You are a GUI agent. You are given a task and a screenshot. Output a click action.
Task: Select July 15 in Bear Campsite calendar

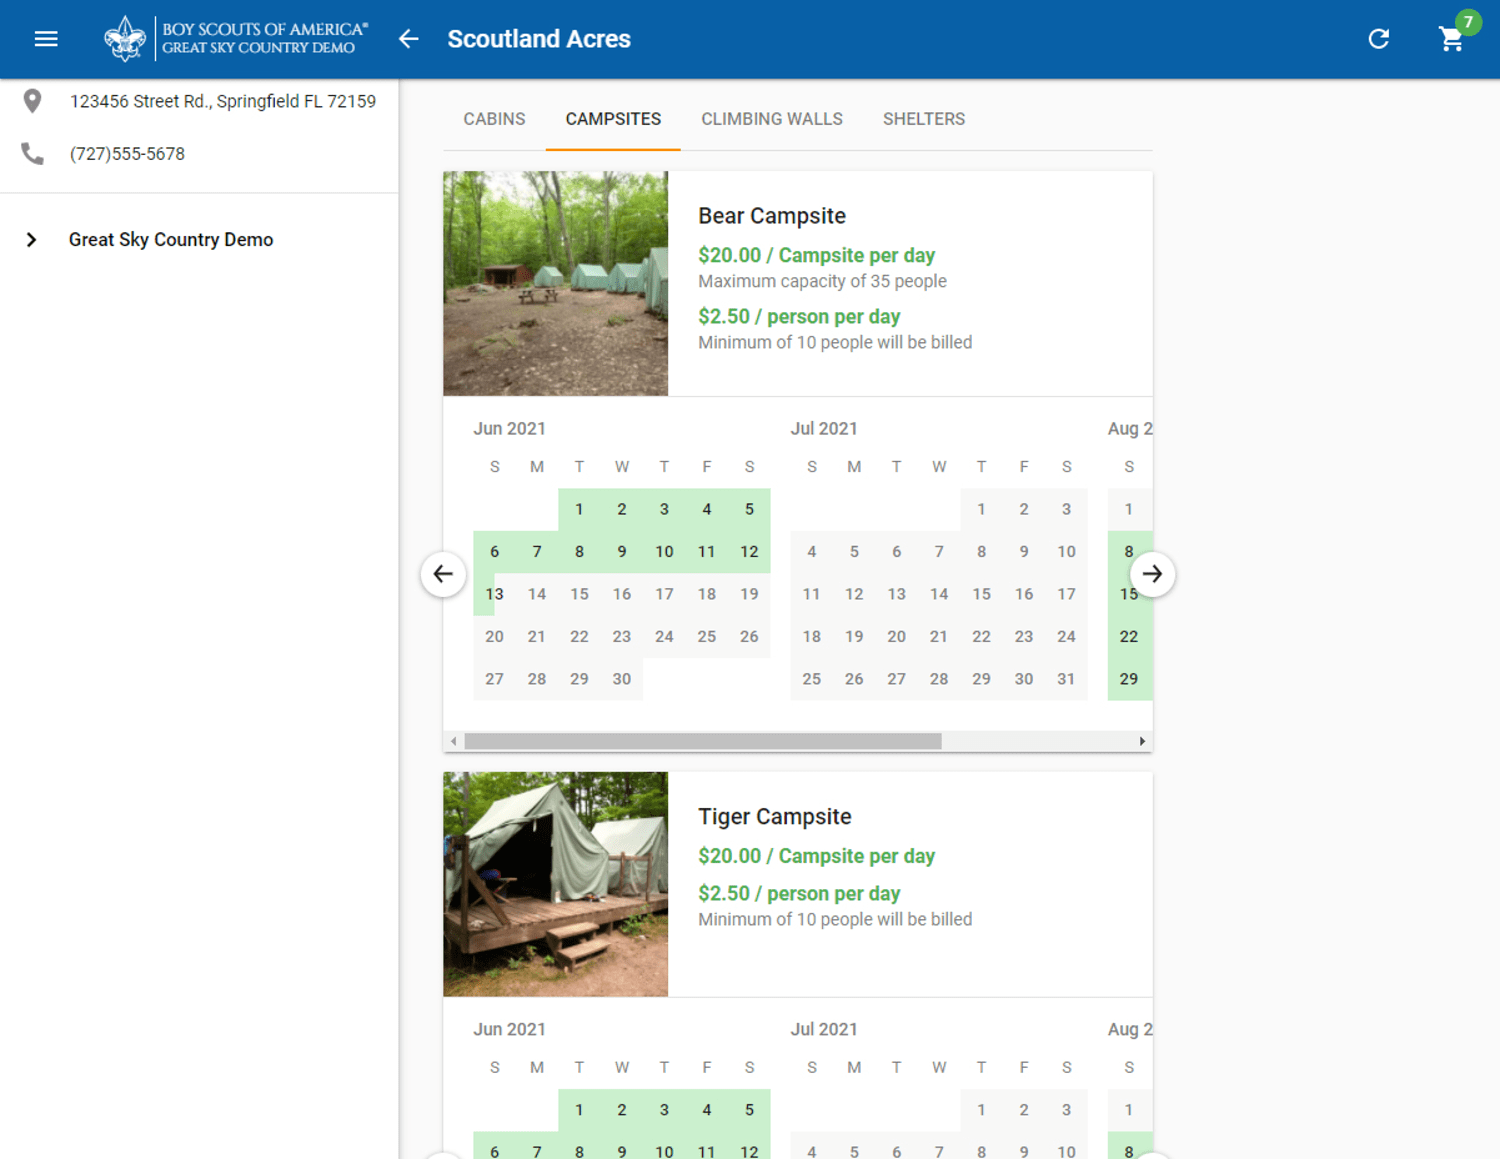click(x=981, y=594)
